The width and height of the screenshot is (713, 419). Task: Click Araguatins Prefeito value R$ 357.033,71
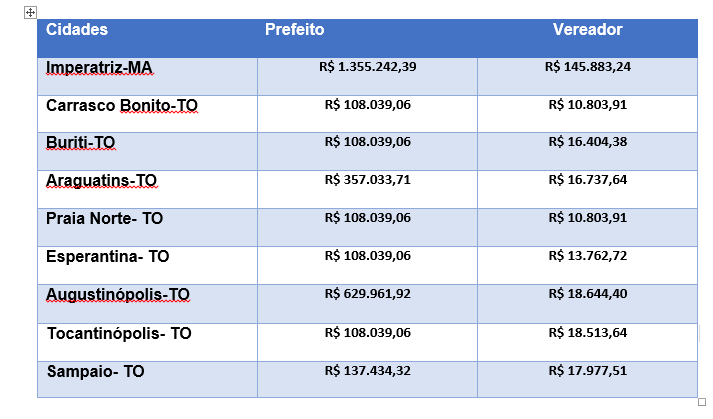[x=367, y=180]
